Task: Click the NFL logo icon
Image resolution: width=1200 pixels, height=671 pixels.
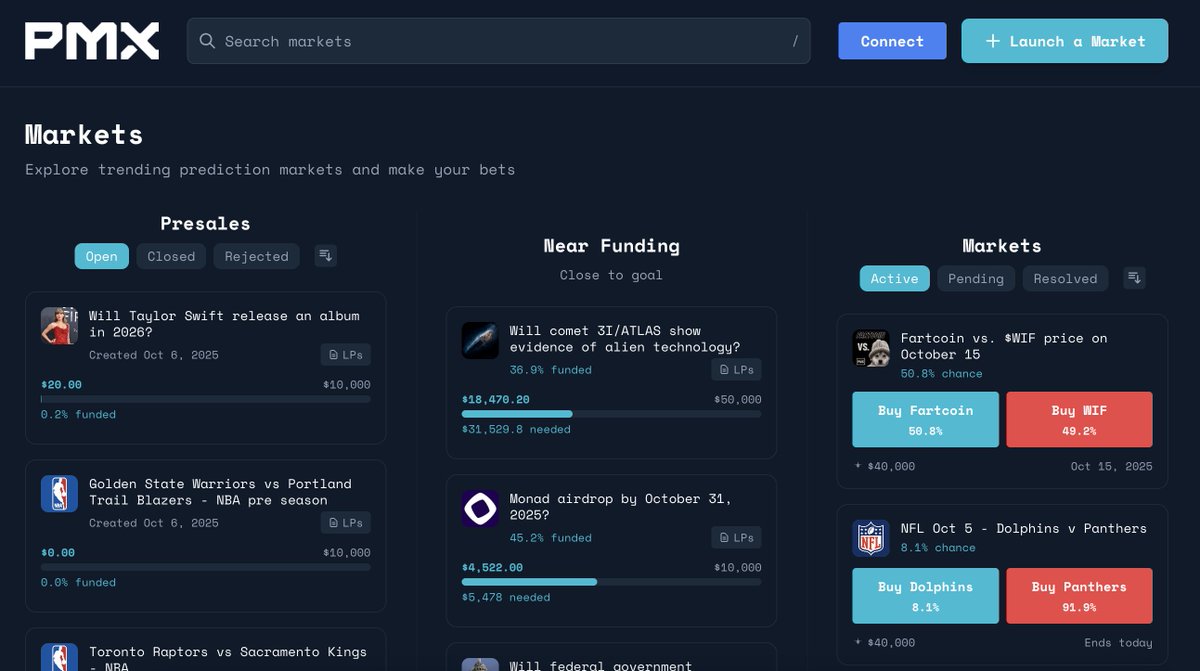Action: click(871, 538)
